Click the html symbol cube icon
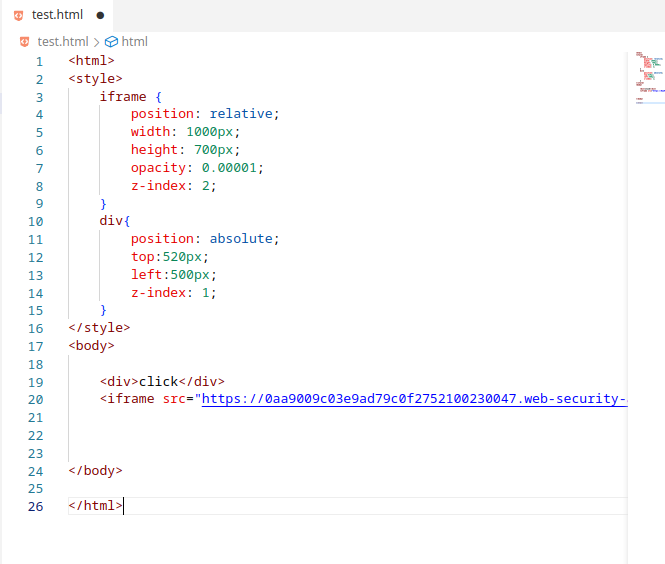 (x=111, y=42)
